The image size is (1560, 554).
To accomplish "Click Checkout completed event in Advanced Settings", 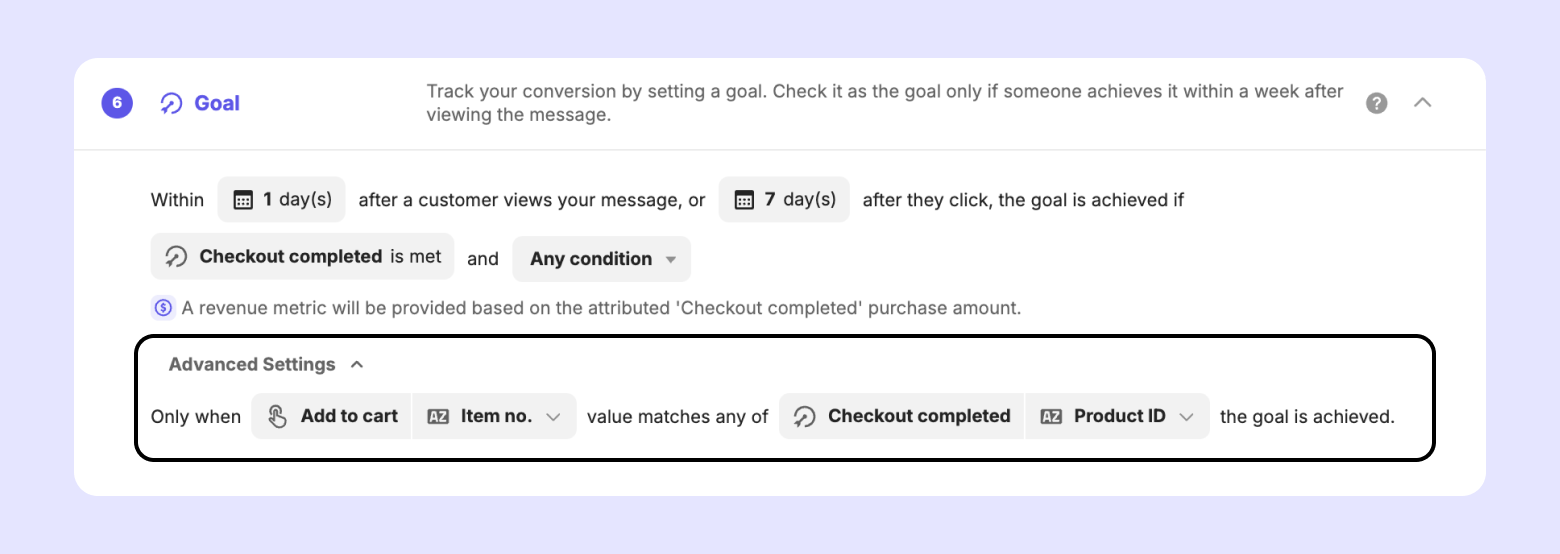I will pos(902,416).
